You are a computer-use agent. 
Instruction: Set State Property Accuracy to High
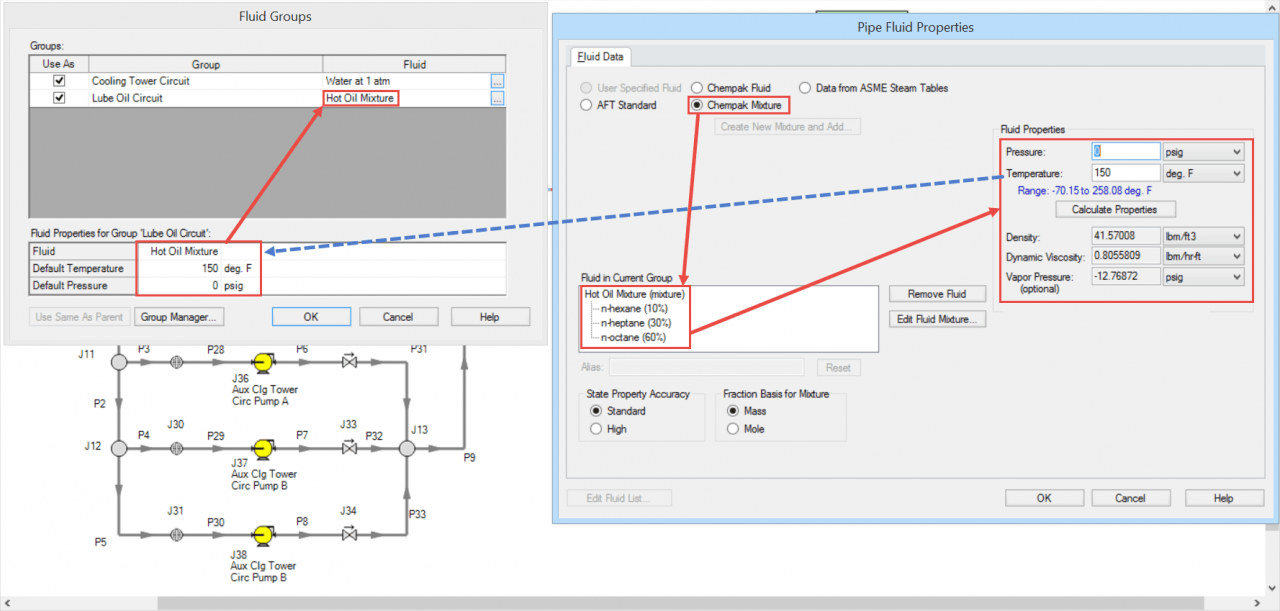tap(597, 429)
